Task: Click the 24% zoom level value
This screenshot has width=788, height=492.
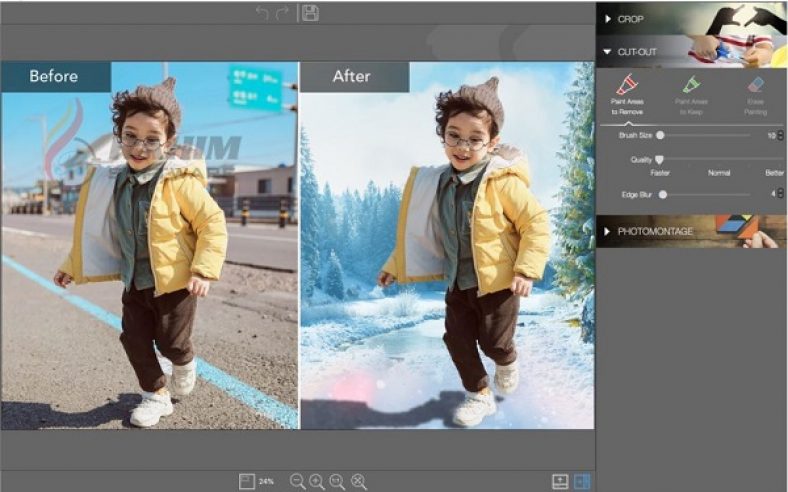Action: coord(266,481)
